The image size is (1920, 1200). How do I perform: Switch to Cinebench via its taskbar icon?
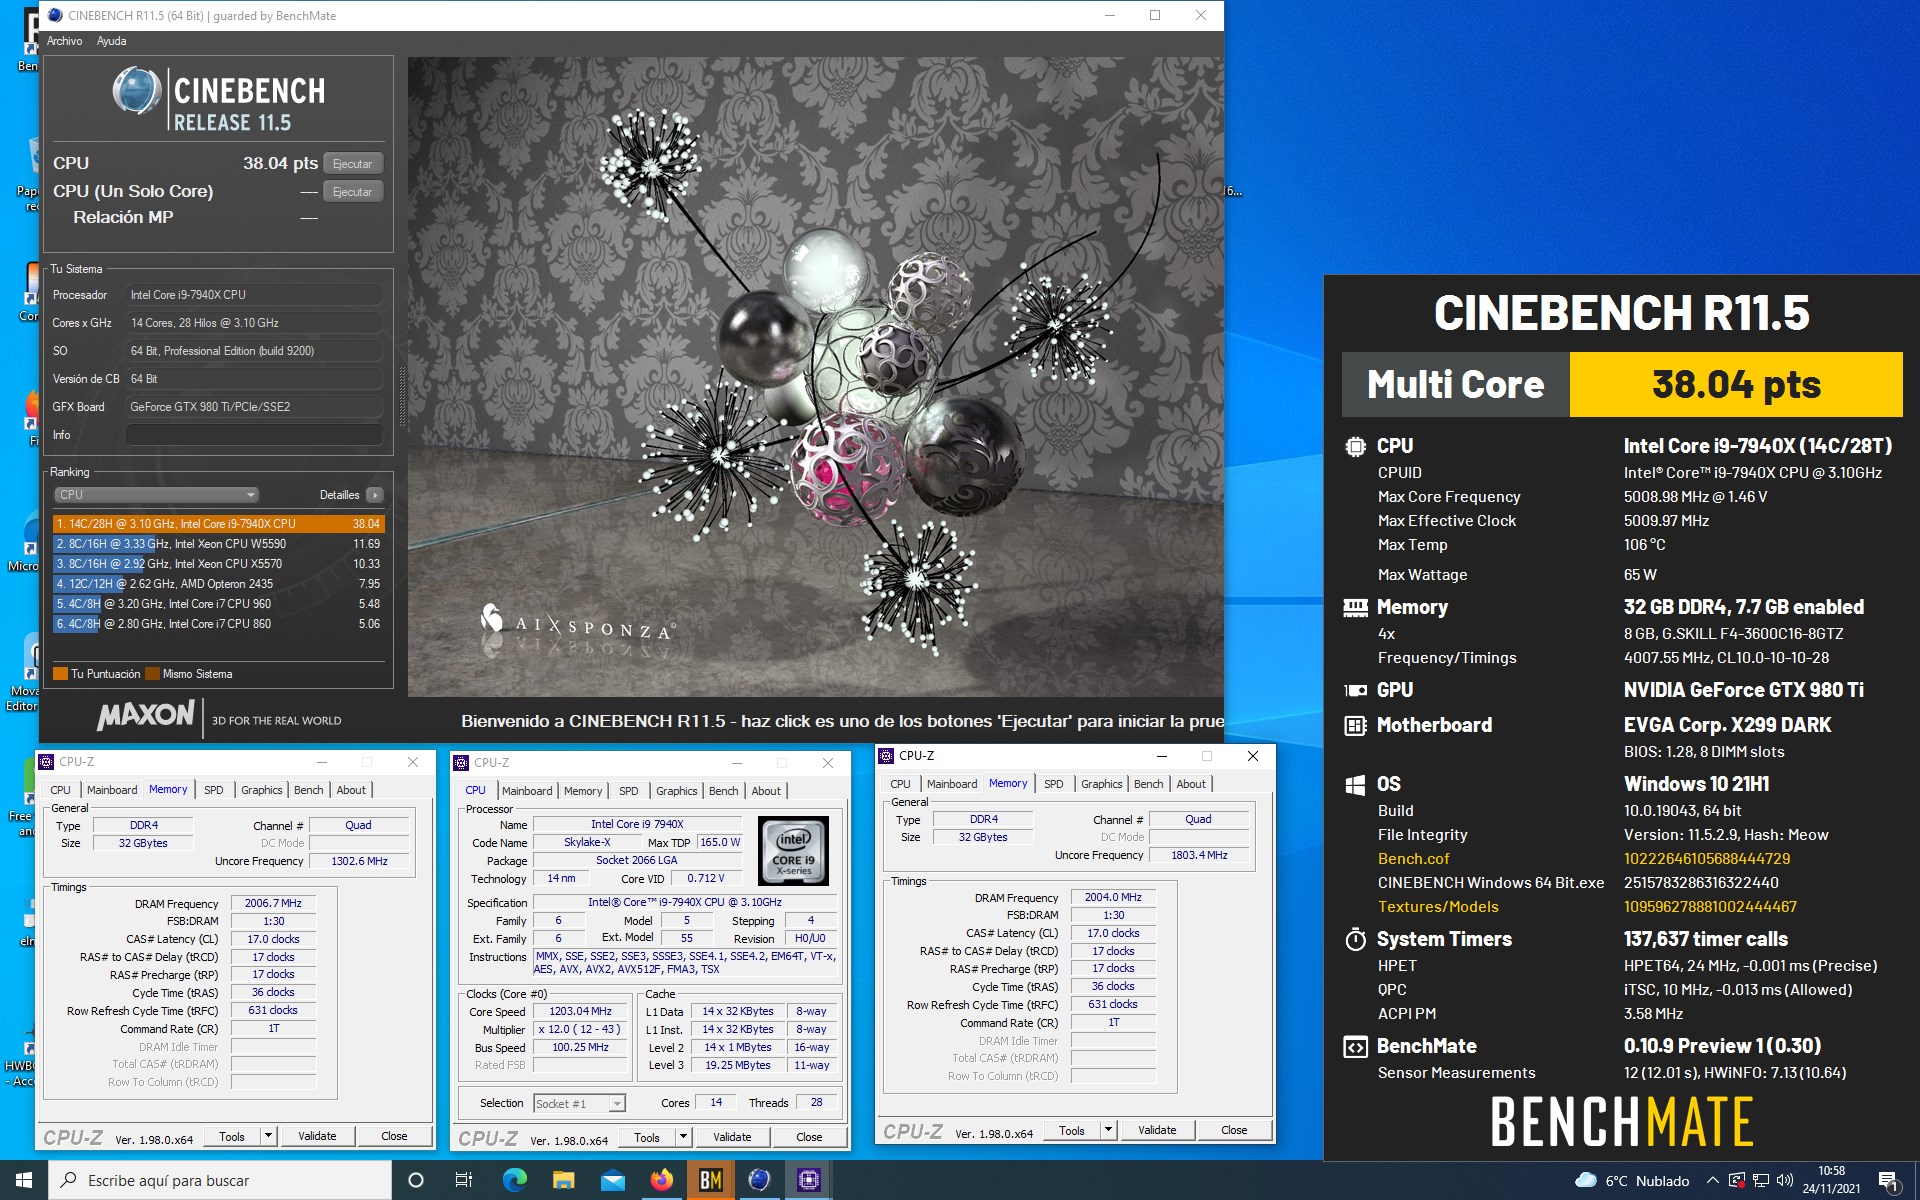coord(759,1180)
